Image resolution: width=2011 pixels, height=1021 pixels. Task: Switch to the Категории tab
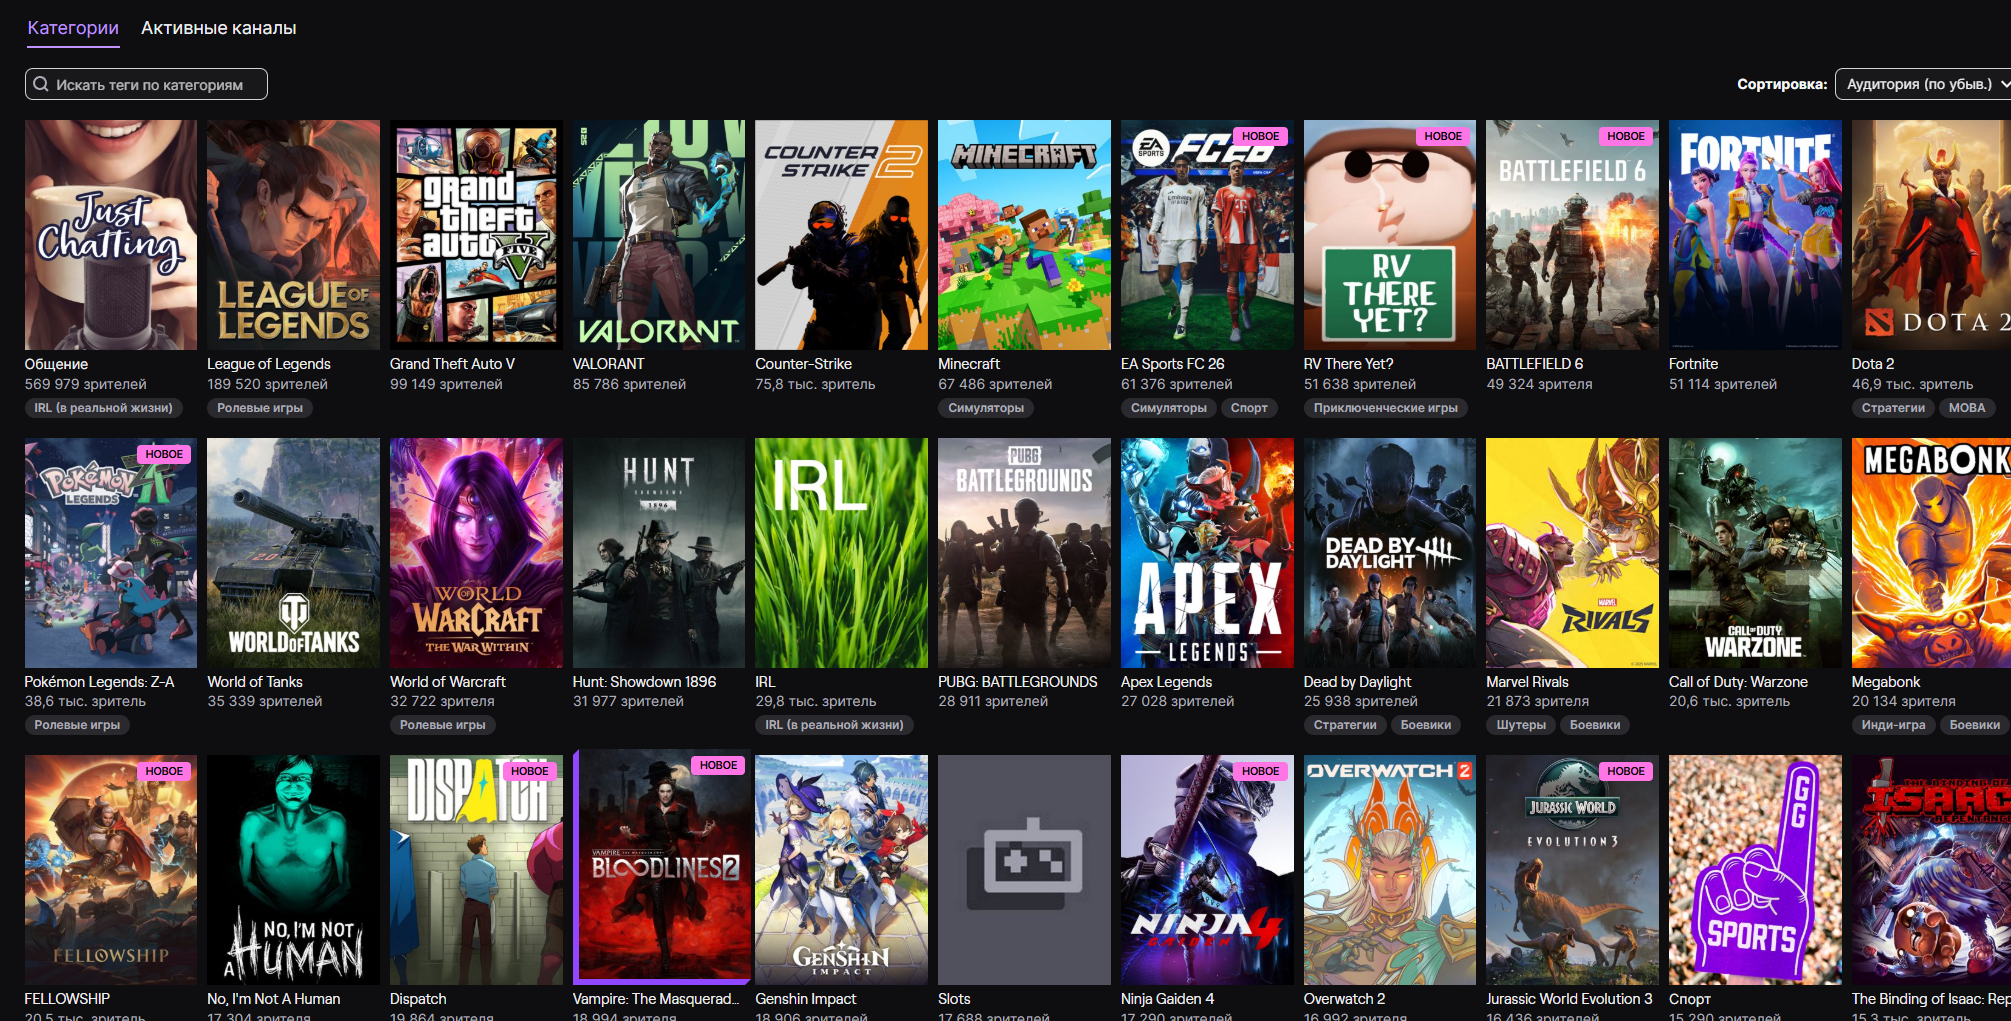tap(73, 28)
